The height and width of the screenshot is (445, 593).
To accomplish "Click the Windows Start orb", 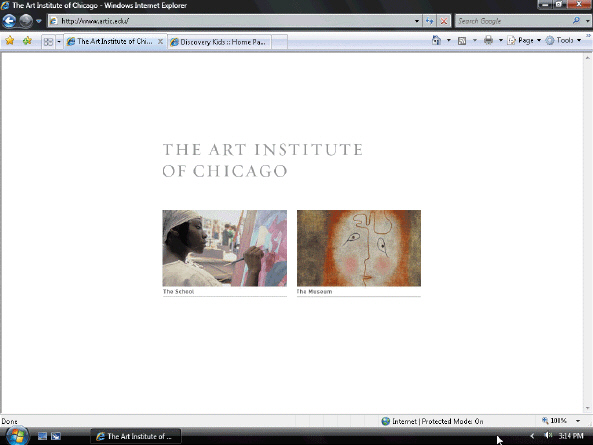I will coord(17,436).
